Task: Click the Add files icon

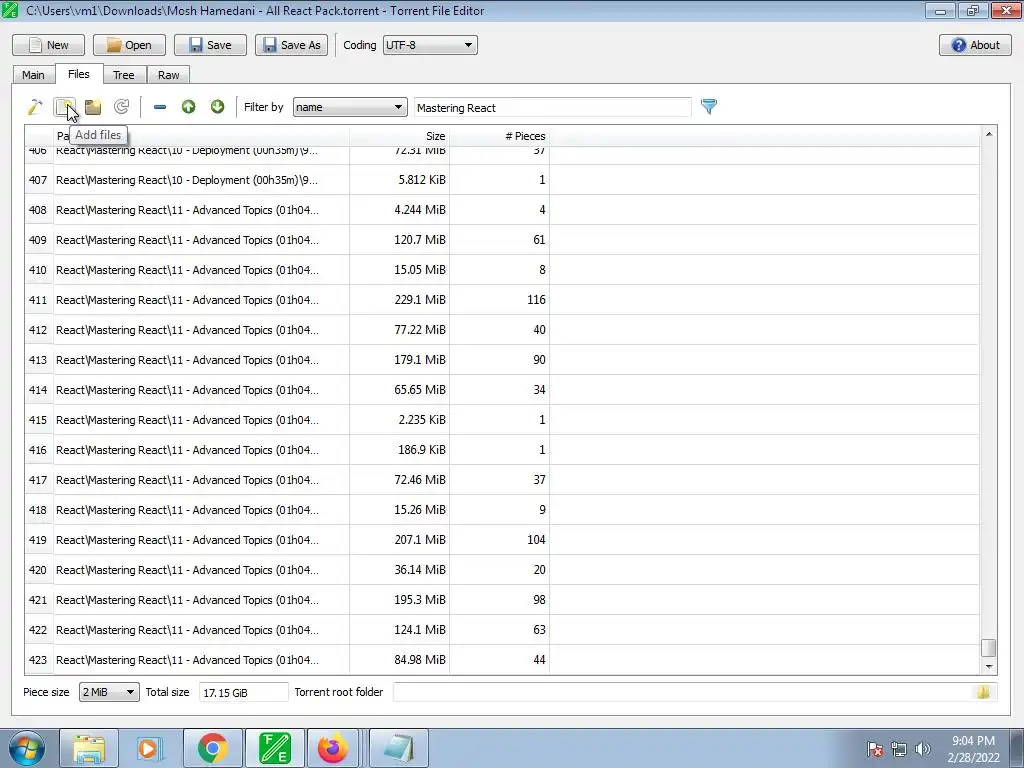Action: pyautogui.click(x=64, y=106)
